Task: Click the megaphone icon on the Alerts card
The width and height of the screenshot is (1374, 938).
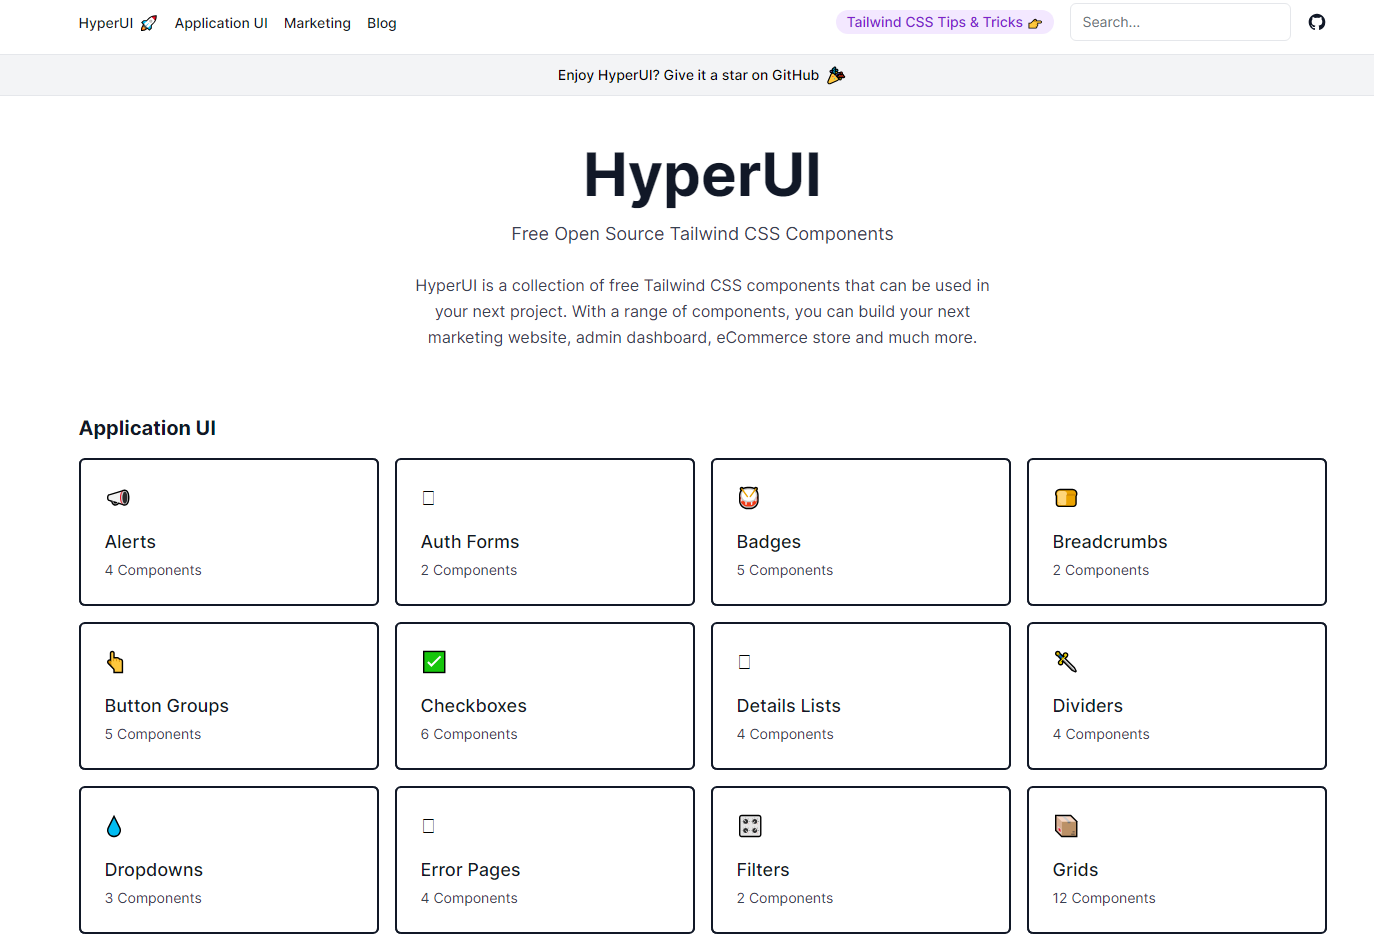Action: [118, 497]
